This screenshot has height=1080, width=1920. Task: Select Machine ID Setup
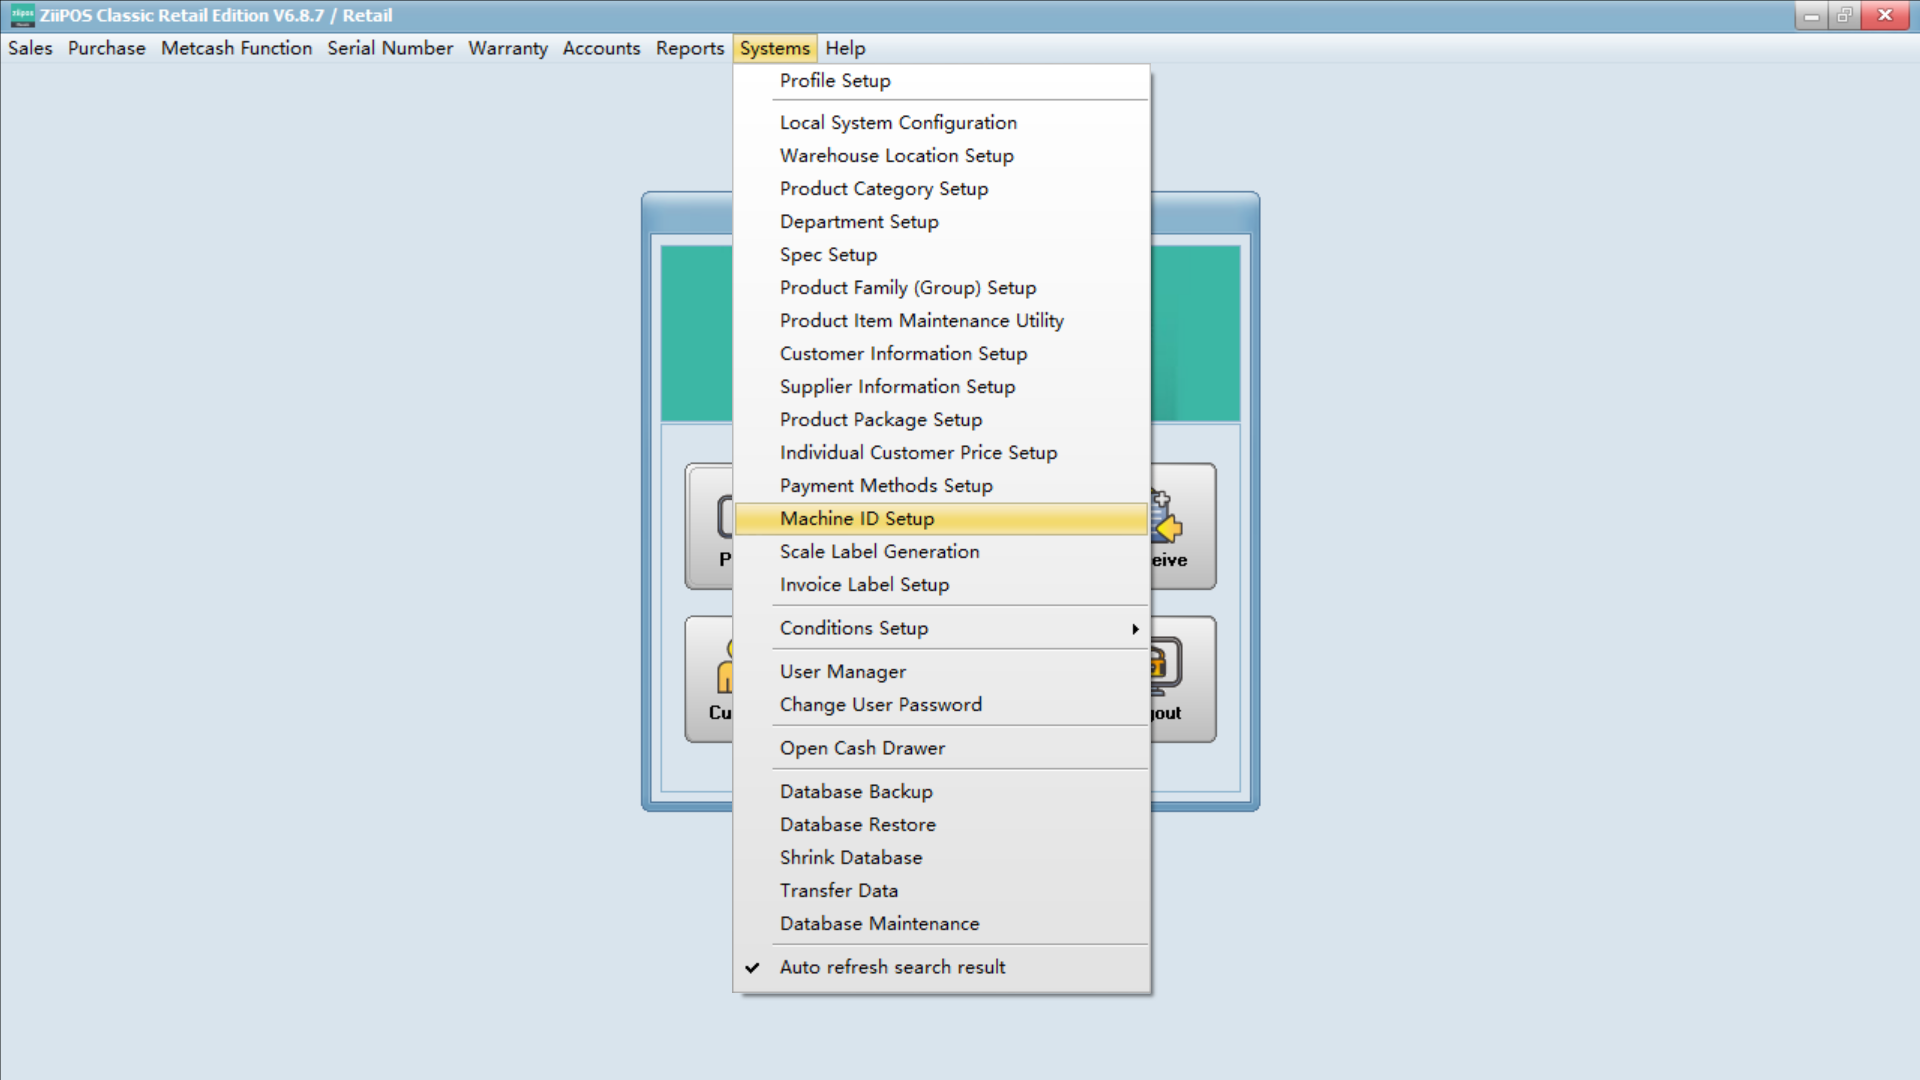(x=857, y=518)
